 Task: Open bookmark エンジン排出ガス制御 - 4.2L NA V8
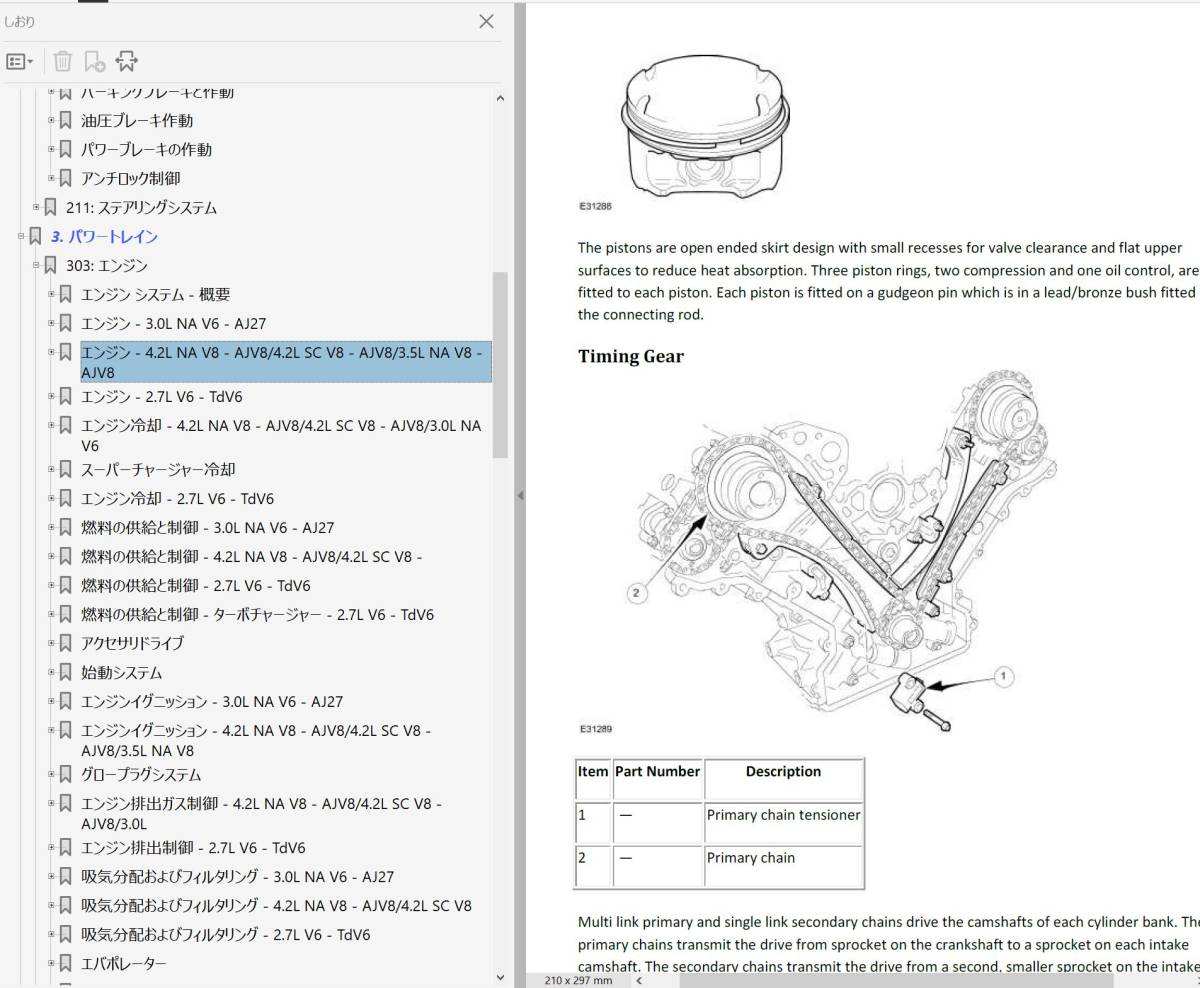click(x=261, y=813)
